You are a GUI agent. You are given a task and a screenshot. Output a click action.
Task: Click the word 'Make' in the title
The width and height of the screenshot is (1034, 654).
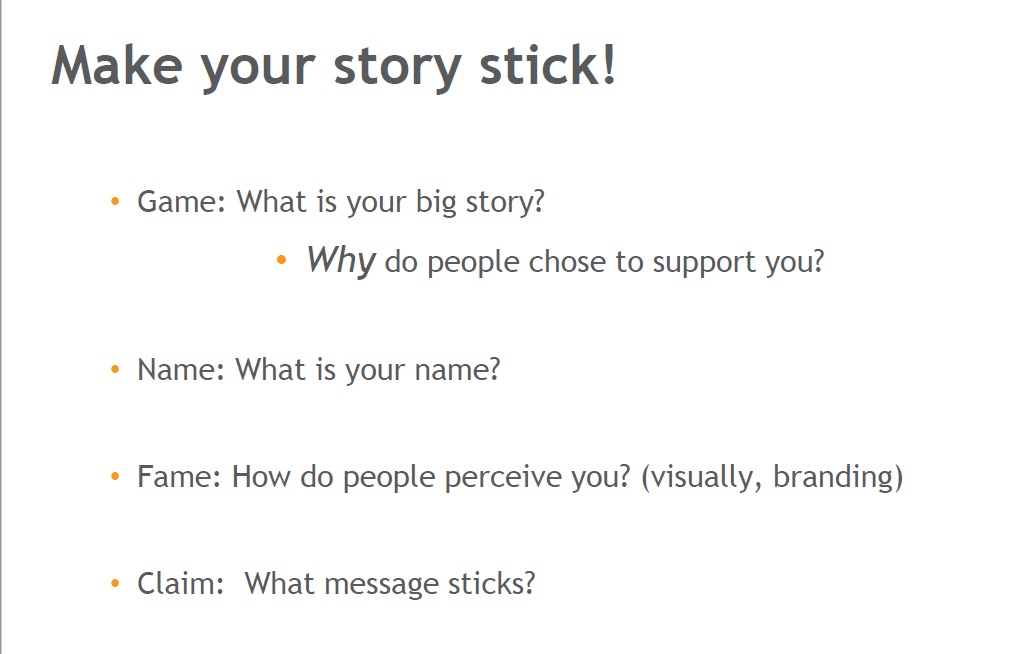117,65
